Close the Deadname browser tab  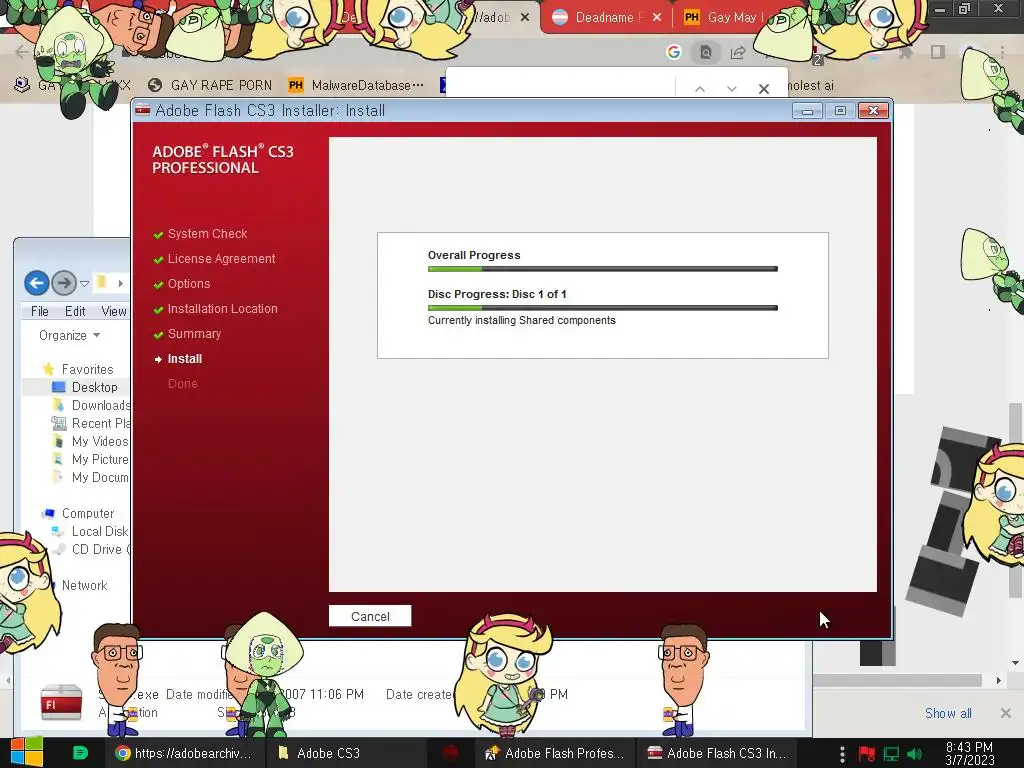pyautogui.click(x=656, y=18)
